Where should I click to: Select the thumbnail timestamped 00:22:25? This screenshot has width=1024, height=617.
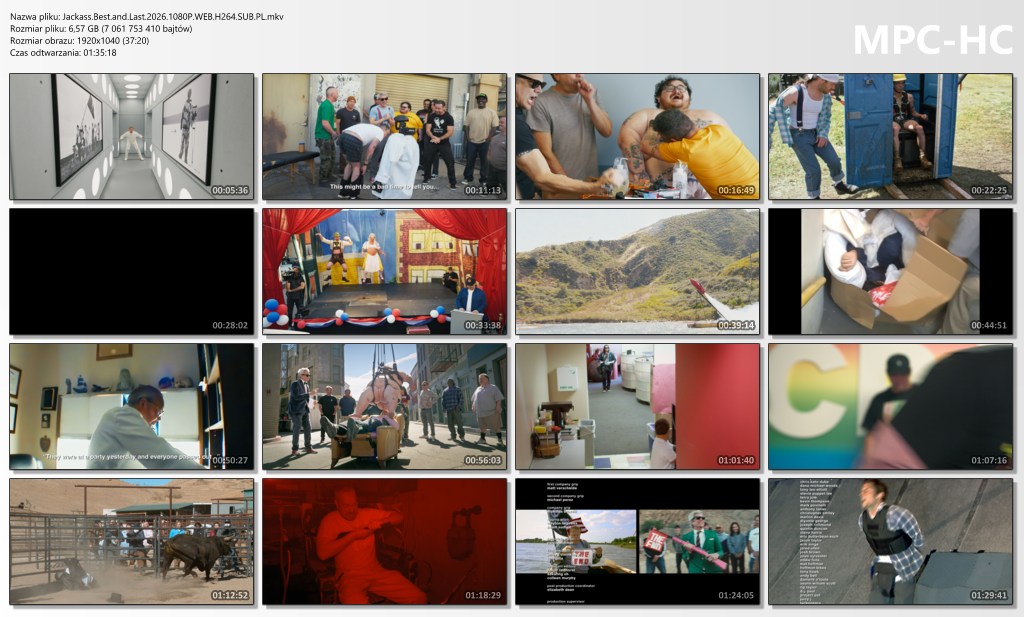click(891, 136)
